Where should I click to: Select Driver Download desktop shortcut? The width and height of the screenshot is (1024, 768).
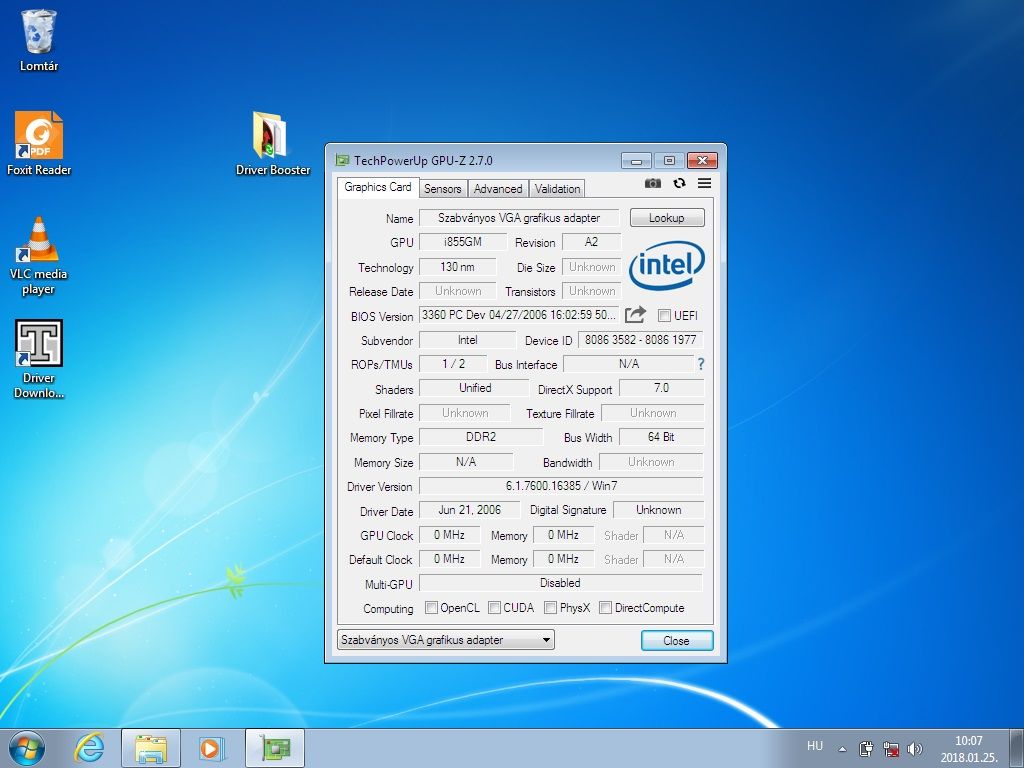pyautogui.click(x=39, y=359)
